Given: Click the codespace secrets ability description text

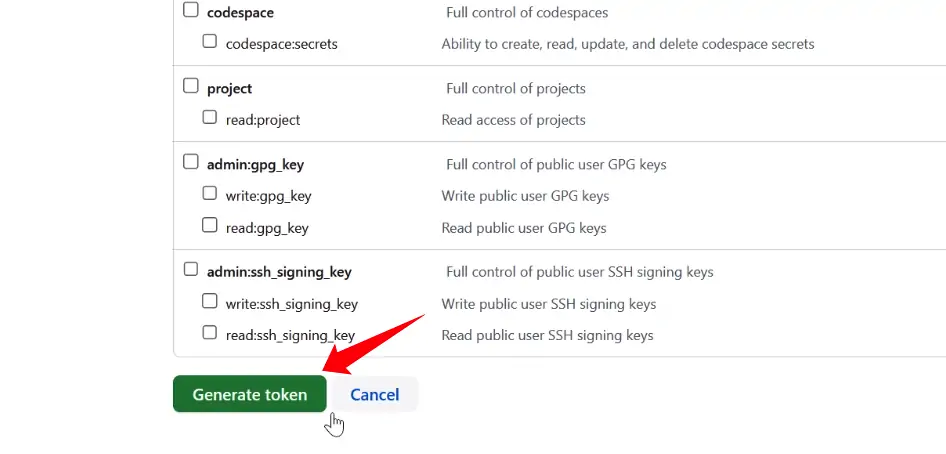Looking at the screenshot, I should coord(628,44).
